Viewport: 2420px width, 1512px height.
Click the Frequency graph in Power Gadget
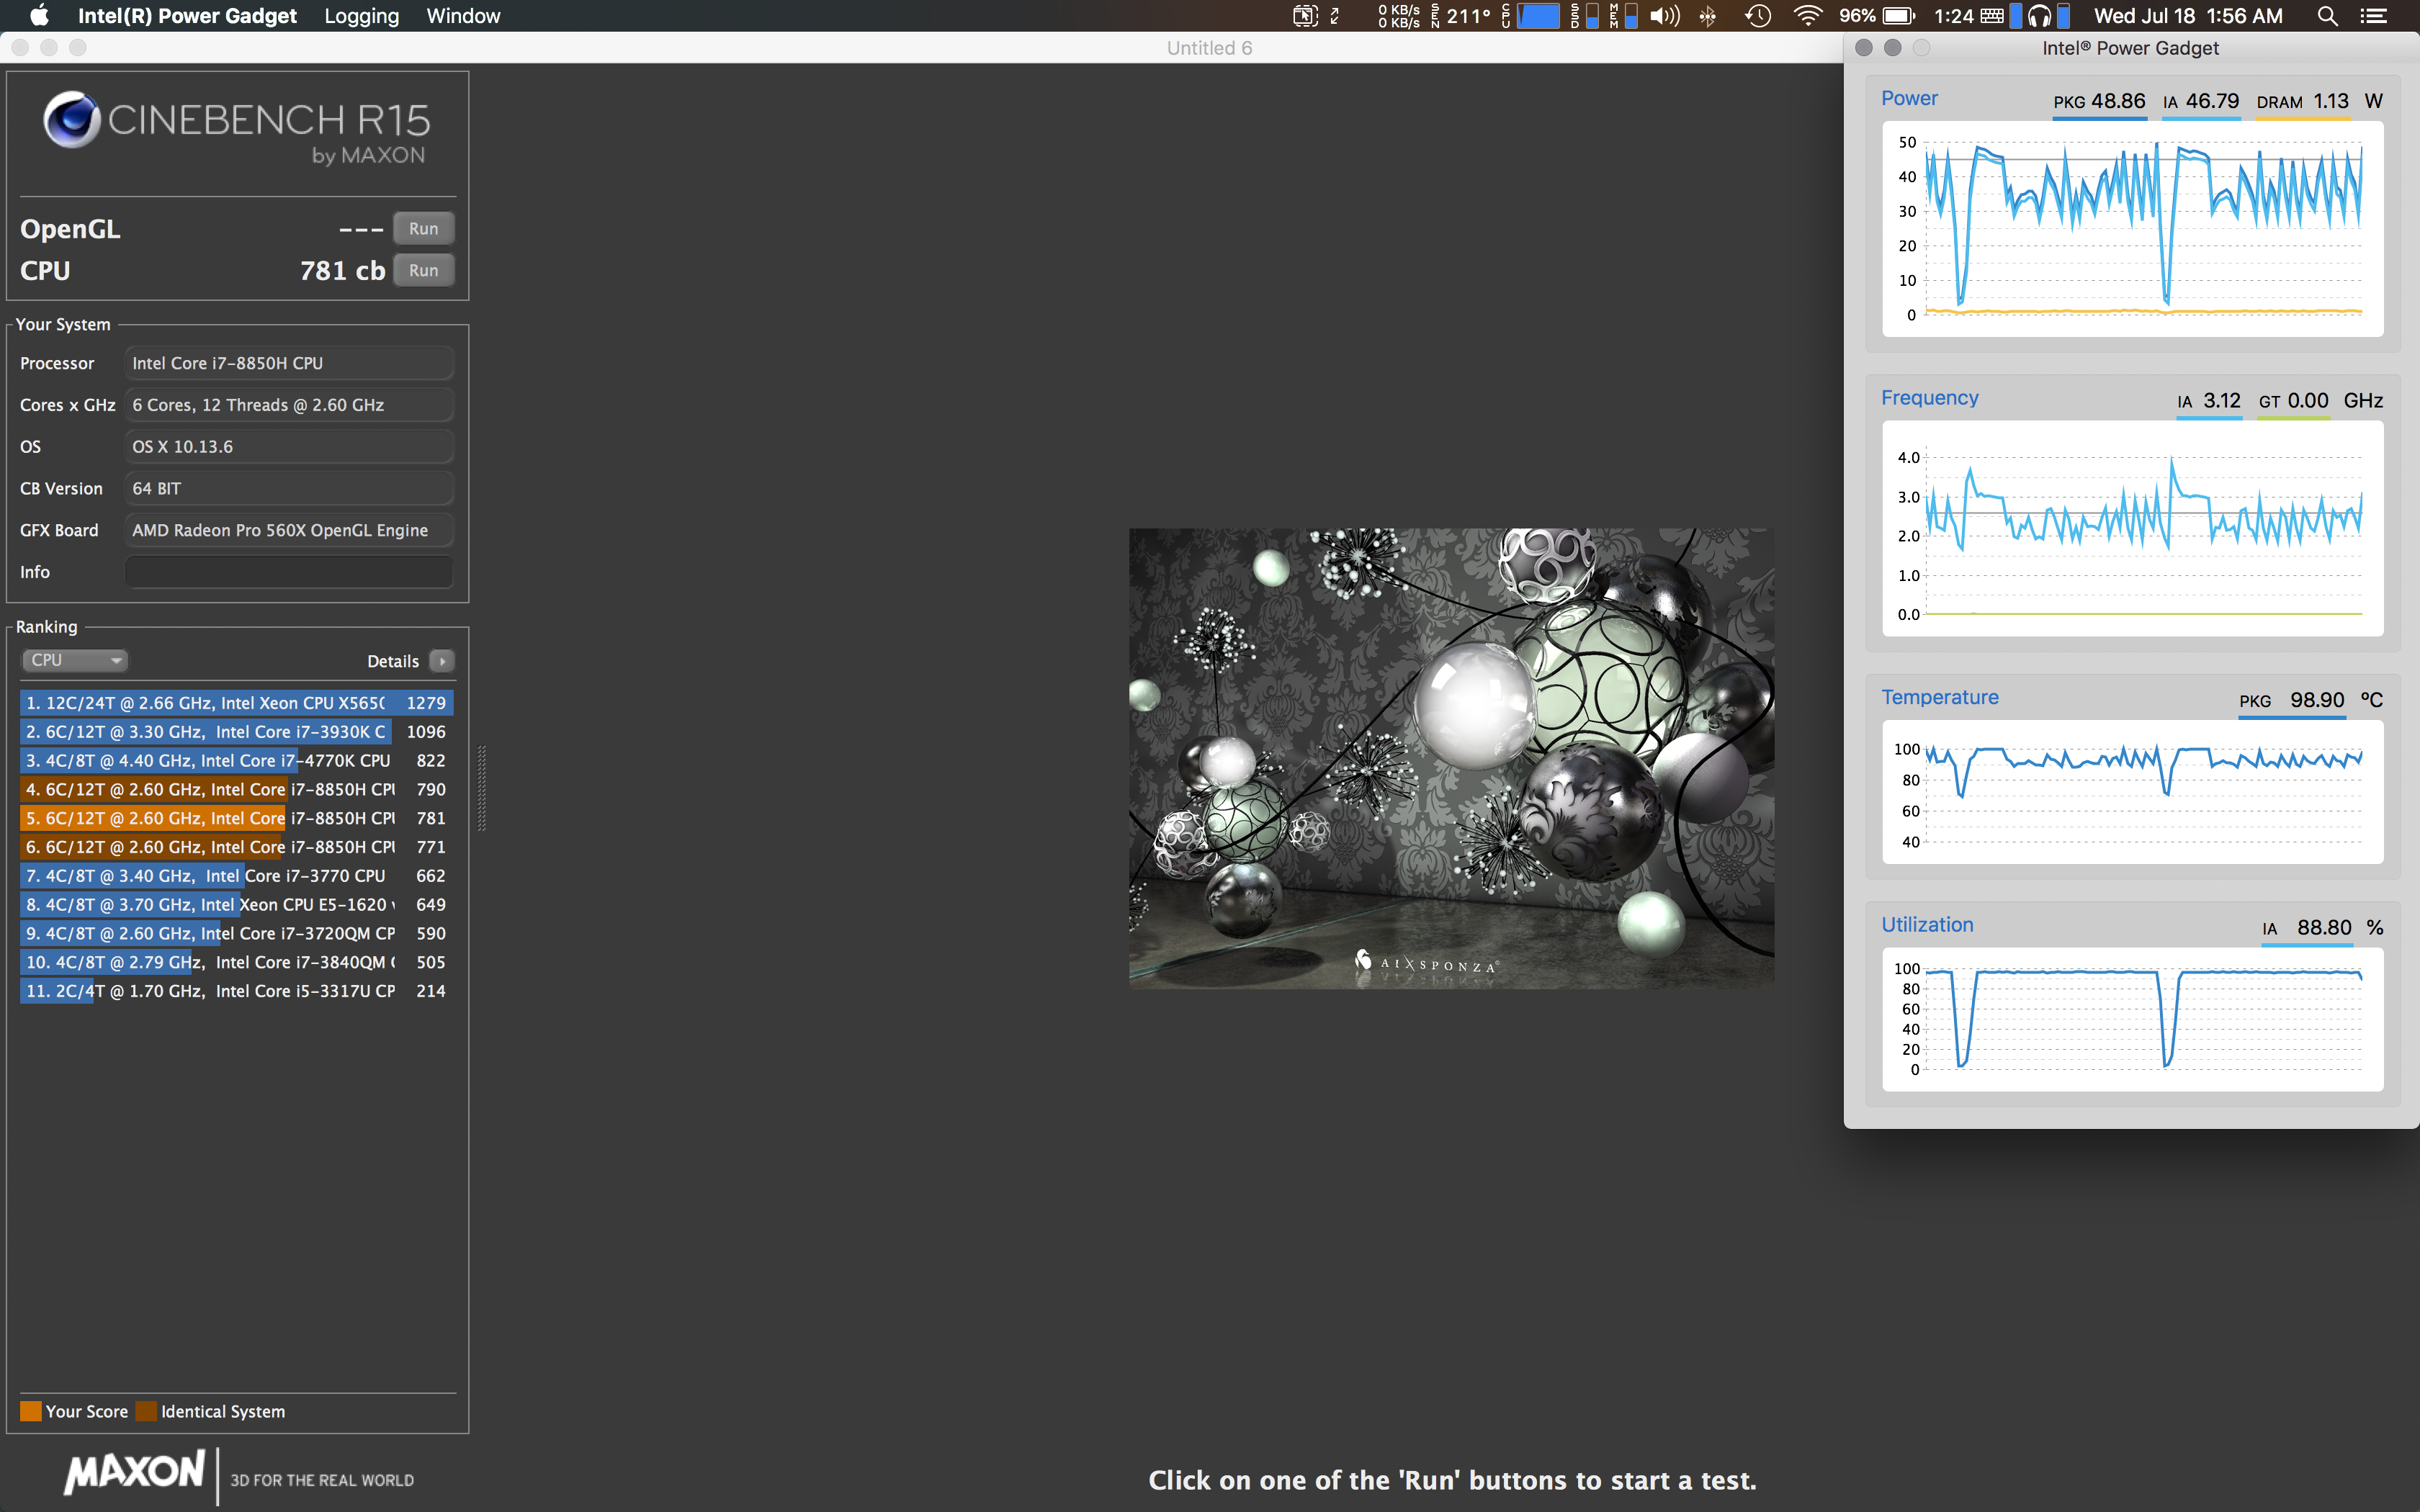(2132, 528)
